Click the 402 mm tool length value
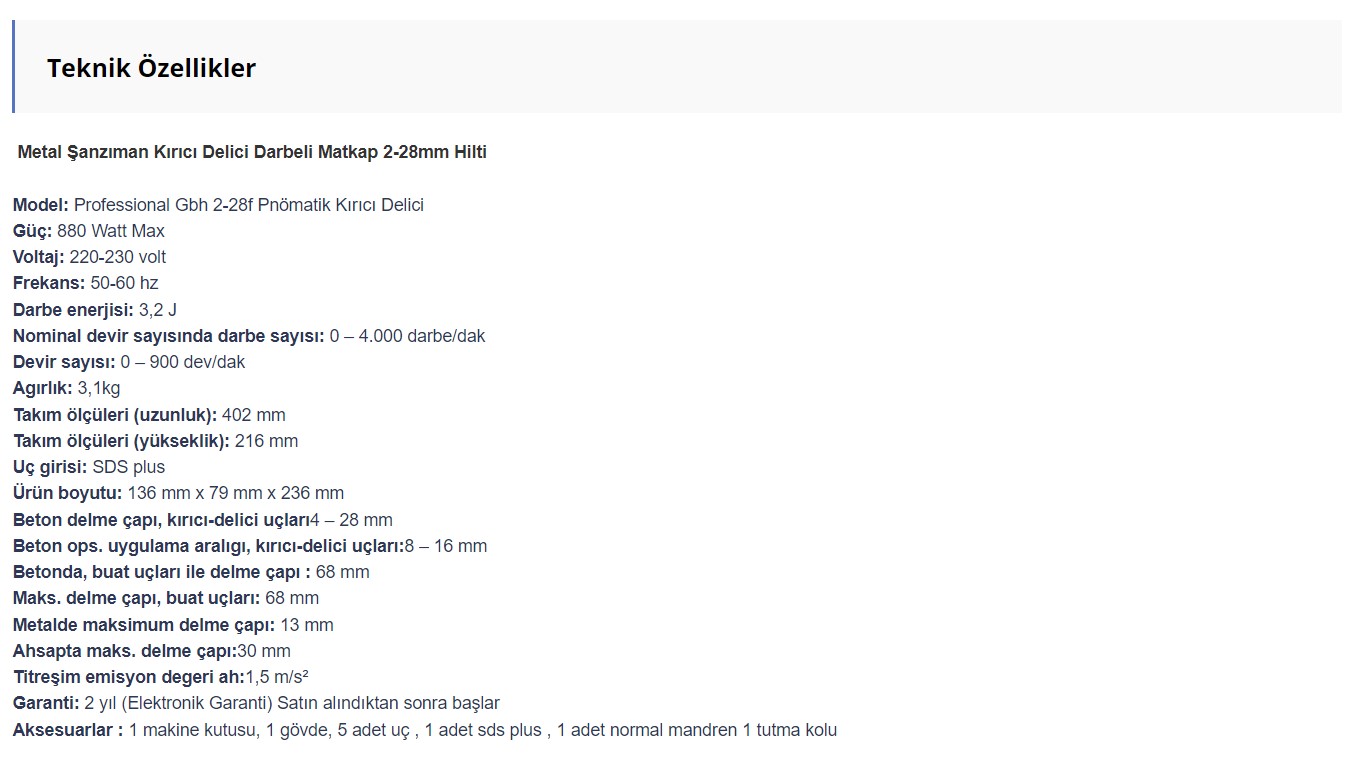 point(254,415)
